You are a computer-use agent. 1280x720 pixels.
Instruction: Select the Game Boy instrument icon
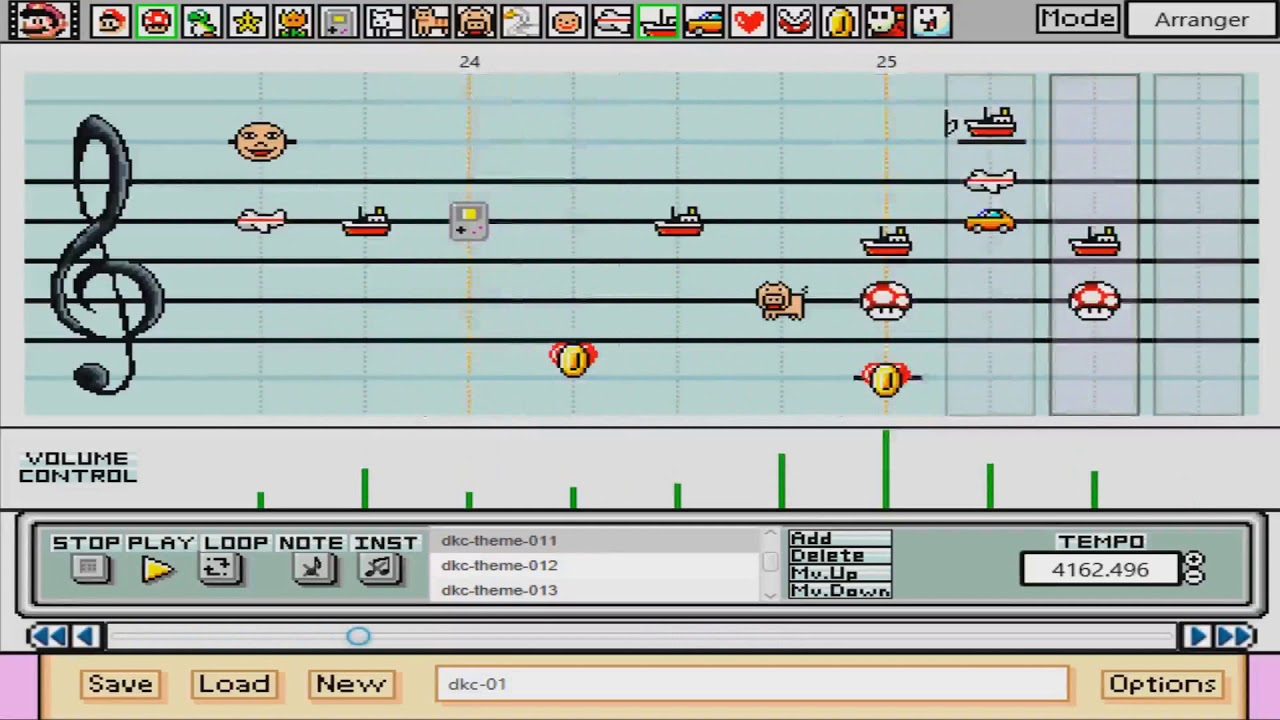[339, 20]
